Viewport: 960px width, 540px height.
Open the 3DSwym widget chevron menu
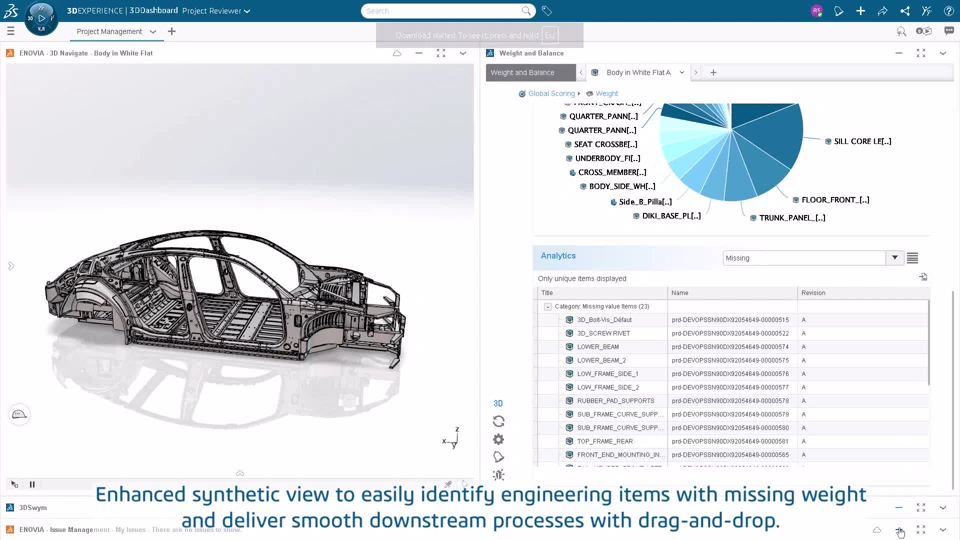coord(943,508)
